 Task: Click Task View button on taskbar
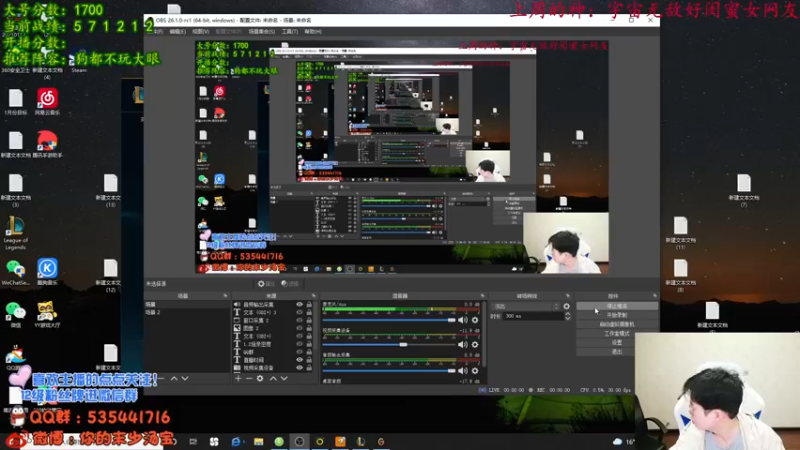(193, 441)
